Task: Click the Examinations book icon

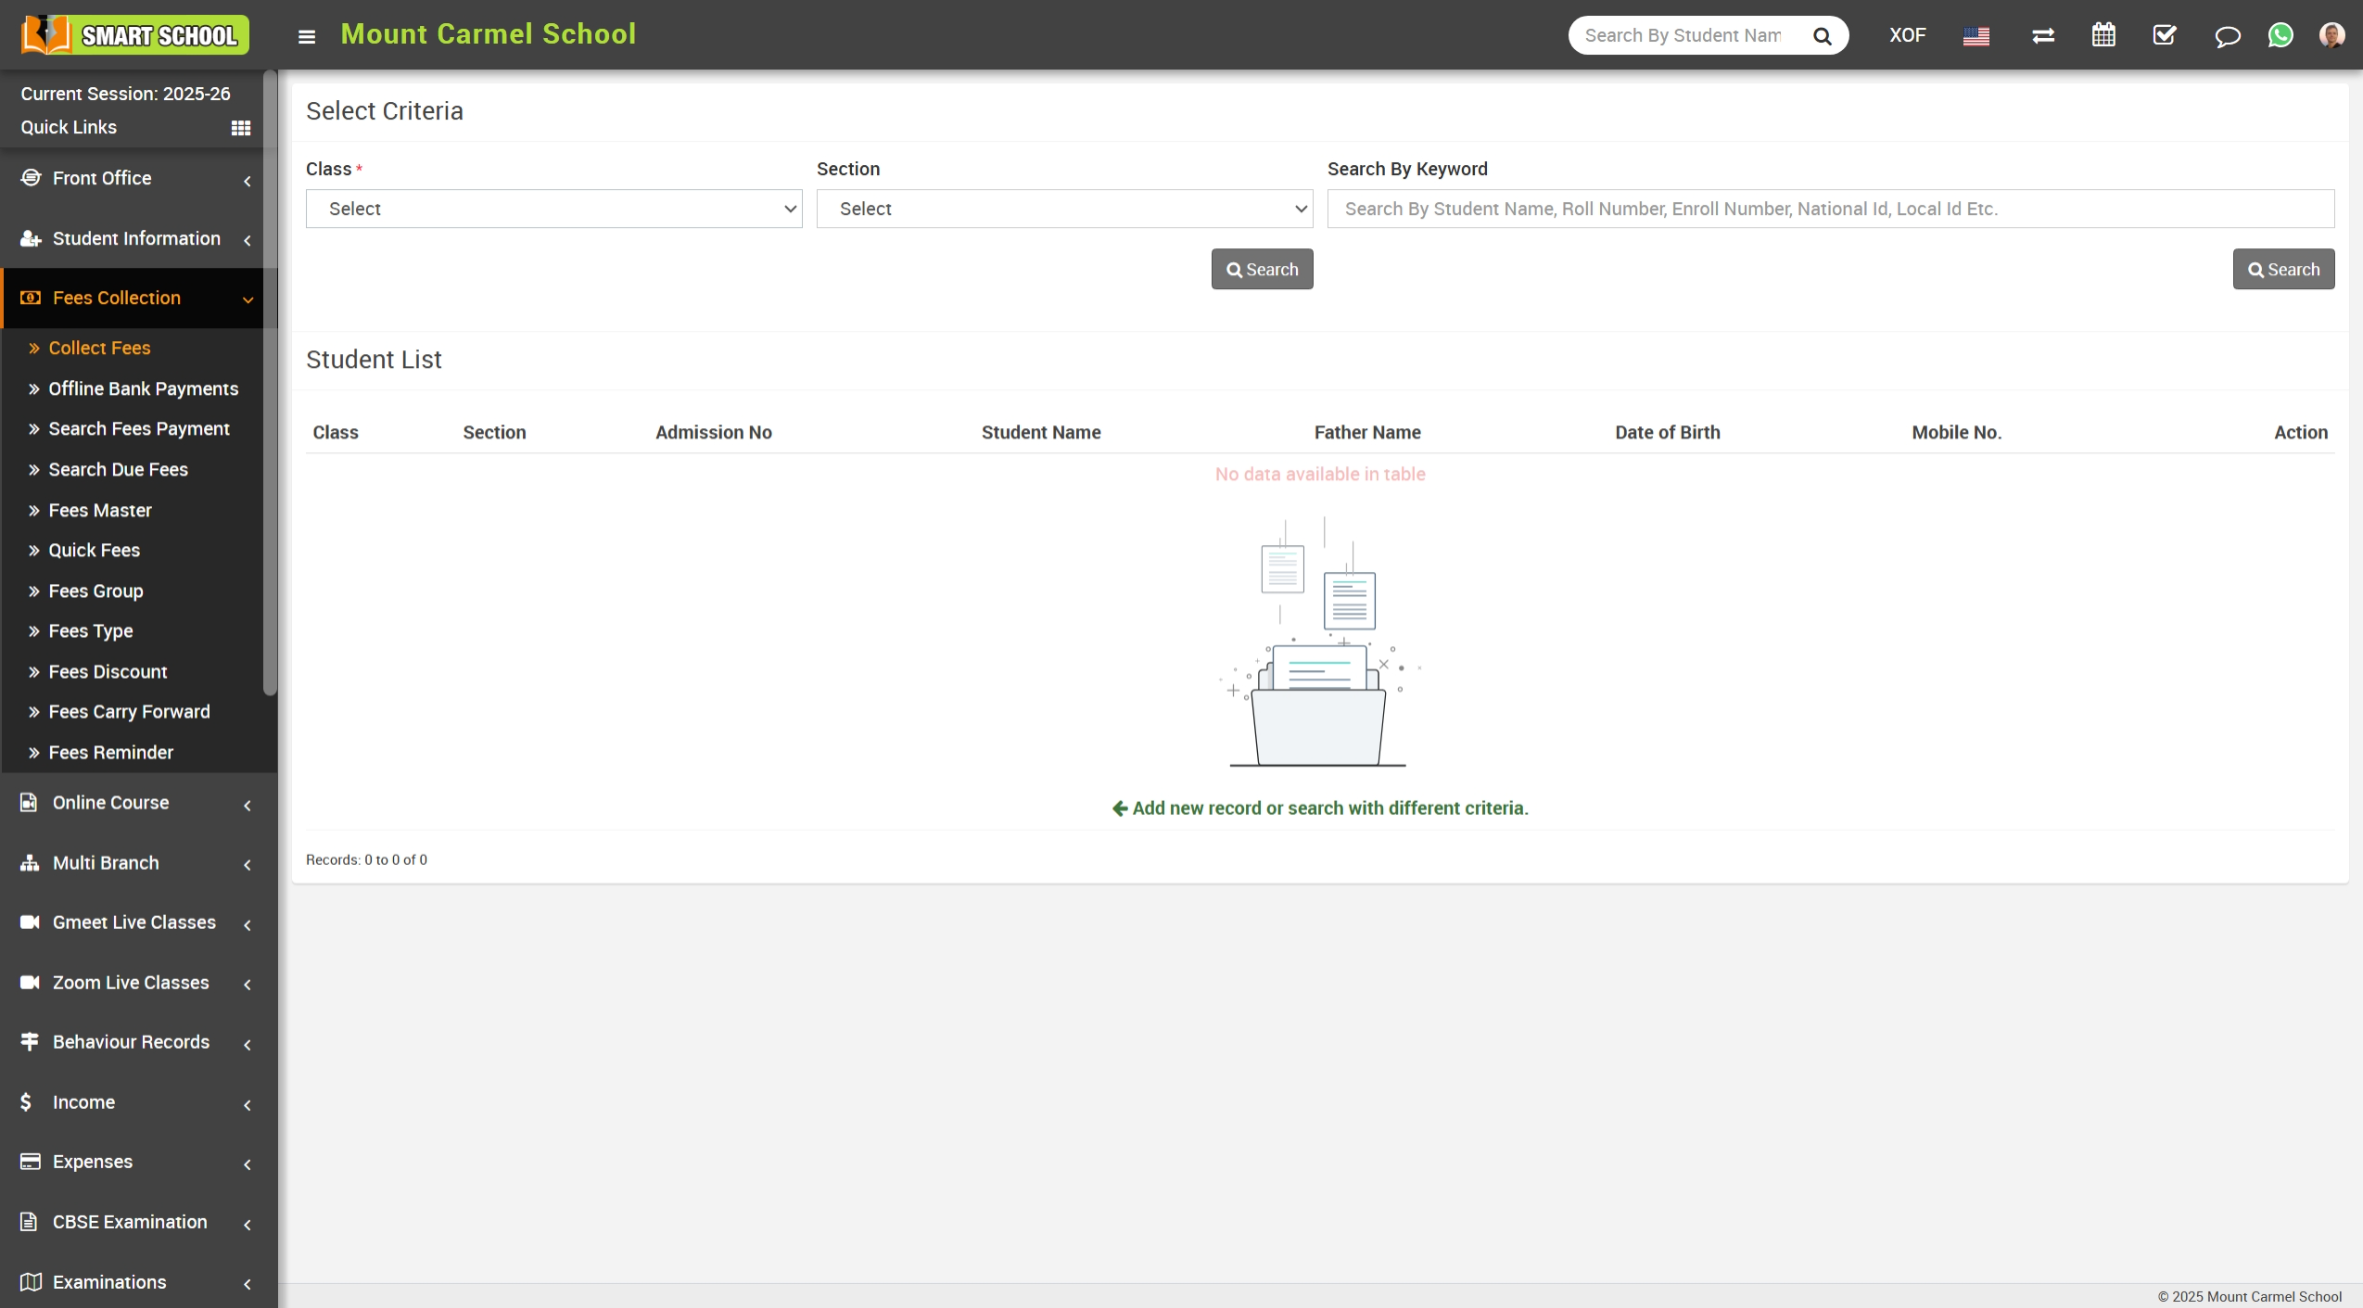Action: pyautogui.click(x=31, y=1282)
